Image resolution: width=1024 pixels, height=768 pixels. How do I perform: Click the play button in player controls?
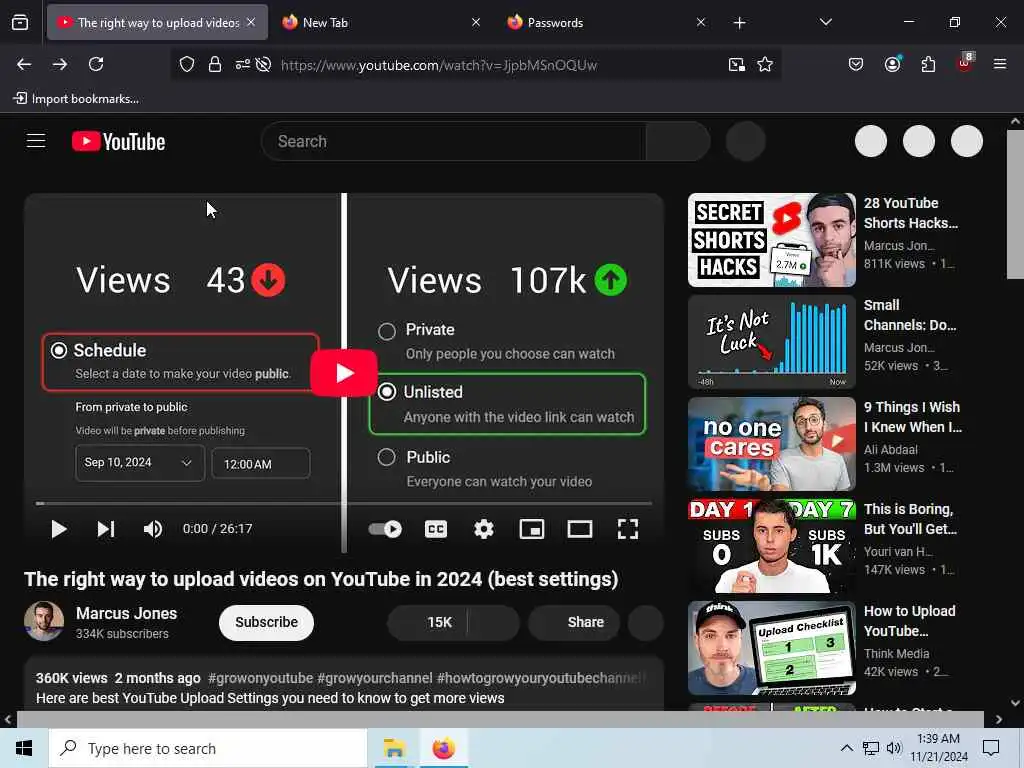[x=59, y=529]
